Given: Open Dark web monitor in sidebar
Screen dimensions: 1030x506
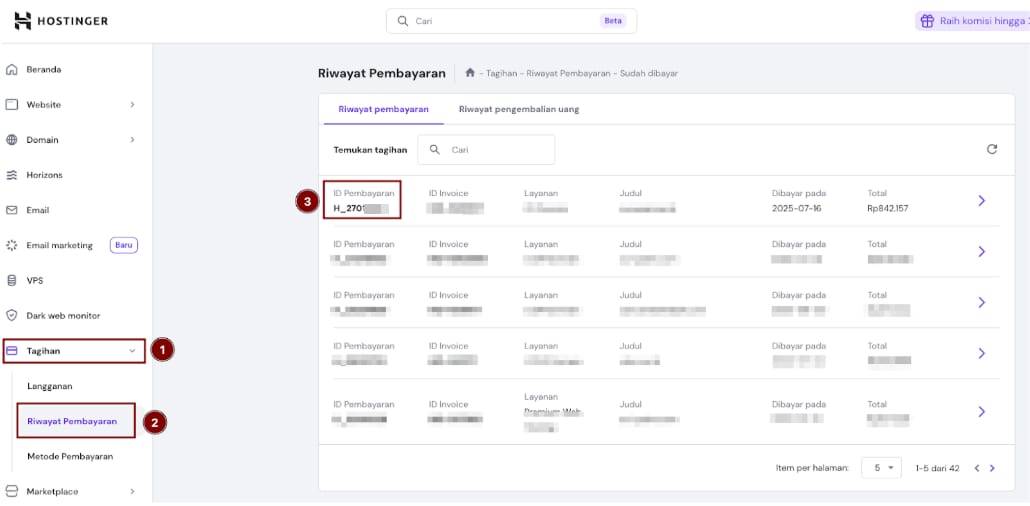Looking at the screenshot, I should coord(62,315).
